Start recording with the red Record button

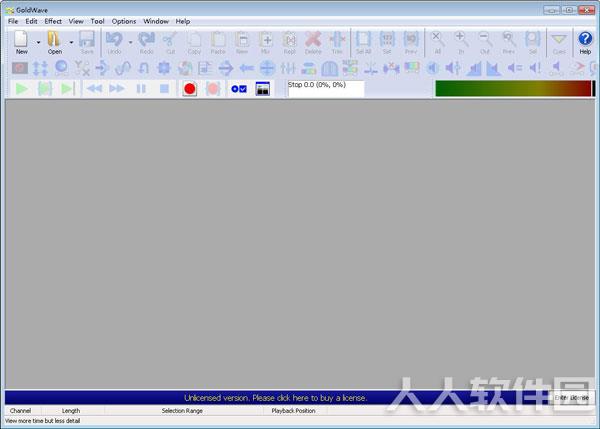click(x=189, y=89)
